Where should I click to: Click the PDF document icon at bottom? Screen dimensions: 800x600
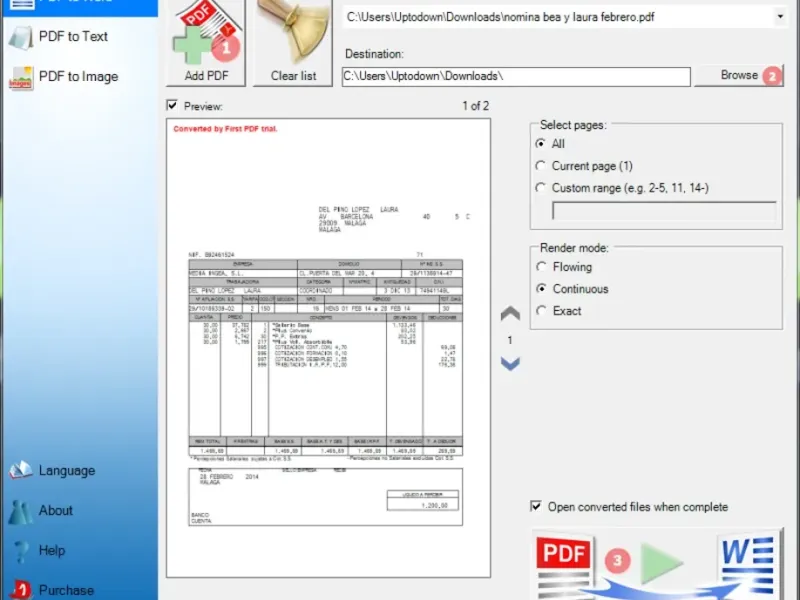point(564,565)
